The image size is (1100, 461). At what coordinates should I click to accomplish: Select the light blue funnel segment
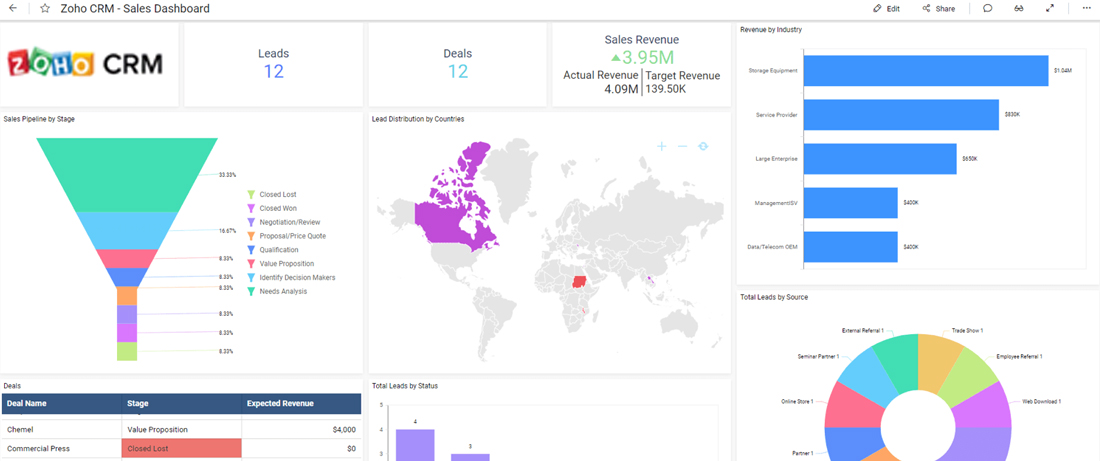pos(127,230)
